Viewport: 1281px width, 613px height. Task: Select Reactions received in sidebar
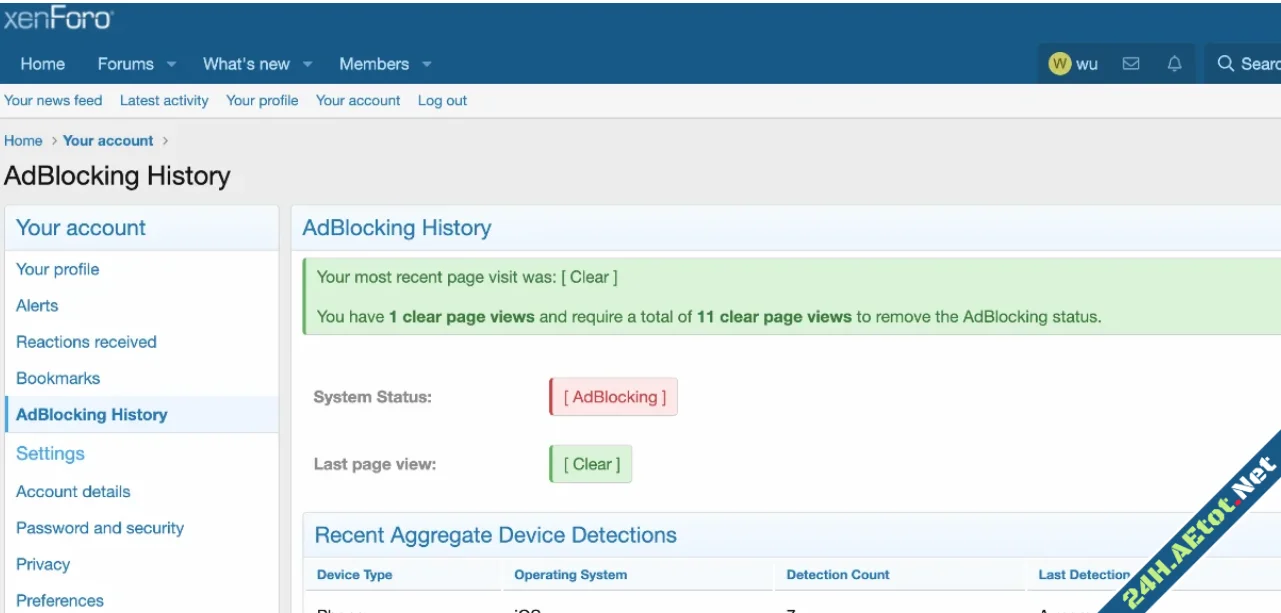pyautogui.click(x=86, y=342)
